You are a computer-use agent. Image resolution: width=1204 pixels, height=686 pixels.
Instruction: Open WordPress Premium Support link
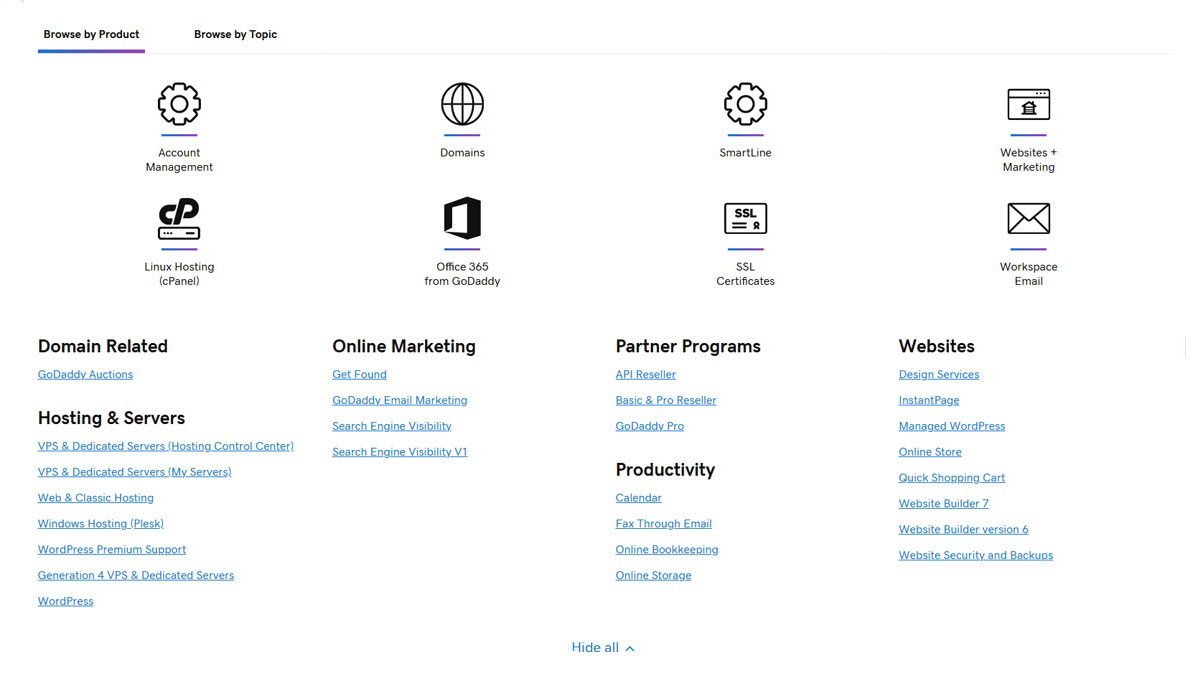click(112, 550)
